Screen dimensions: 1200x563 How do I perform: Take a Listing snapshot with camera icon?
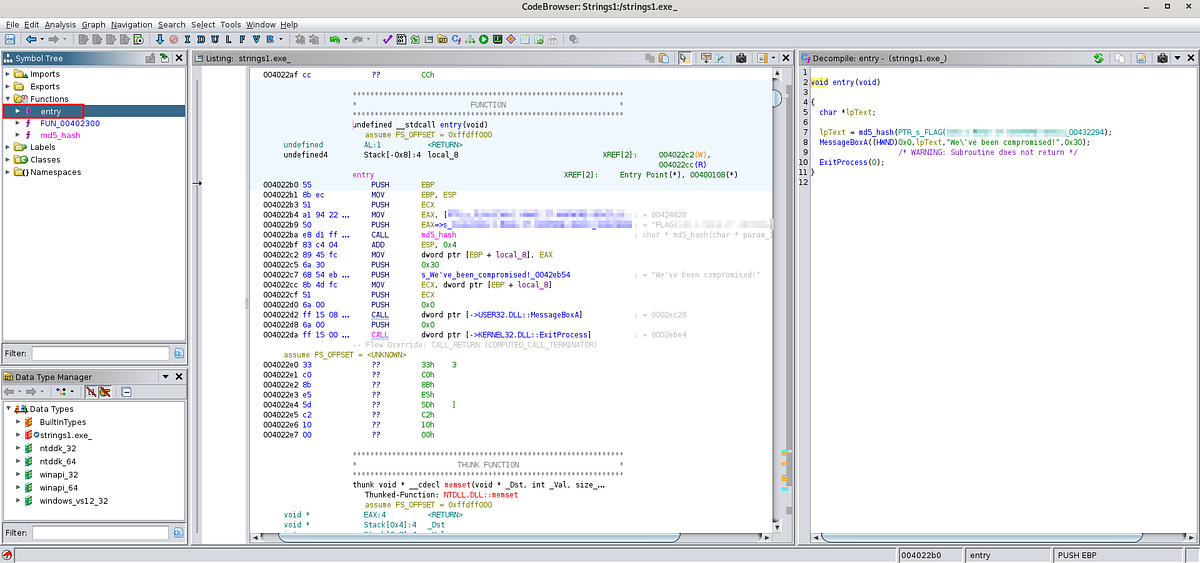(x=741, y=58)
